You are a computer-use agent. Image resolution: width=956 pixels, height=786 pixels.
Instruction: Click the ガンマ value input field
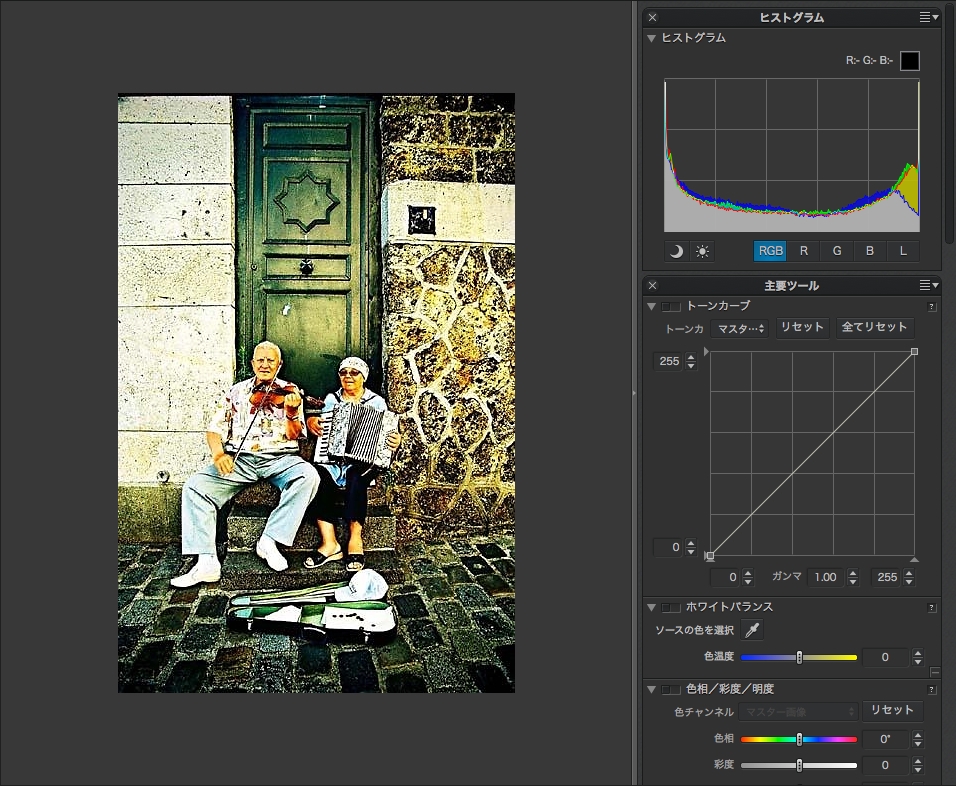pos(824,578)
